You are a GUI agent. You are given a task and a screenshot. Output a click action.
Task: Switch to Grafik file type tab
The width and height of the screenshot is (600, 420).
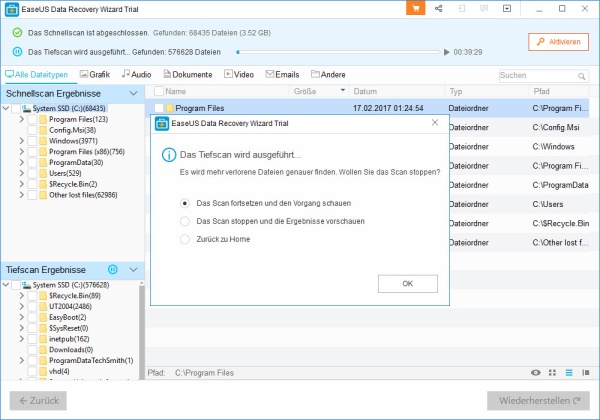pyautogui.click(x=95, y=75)
